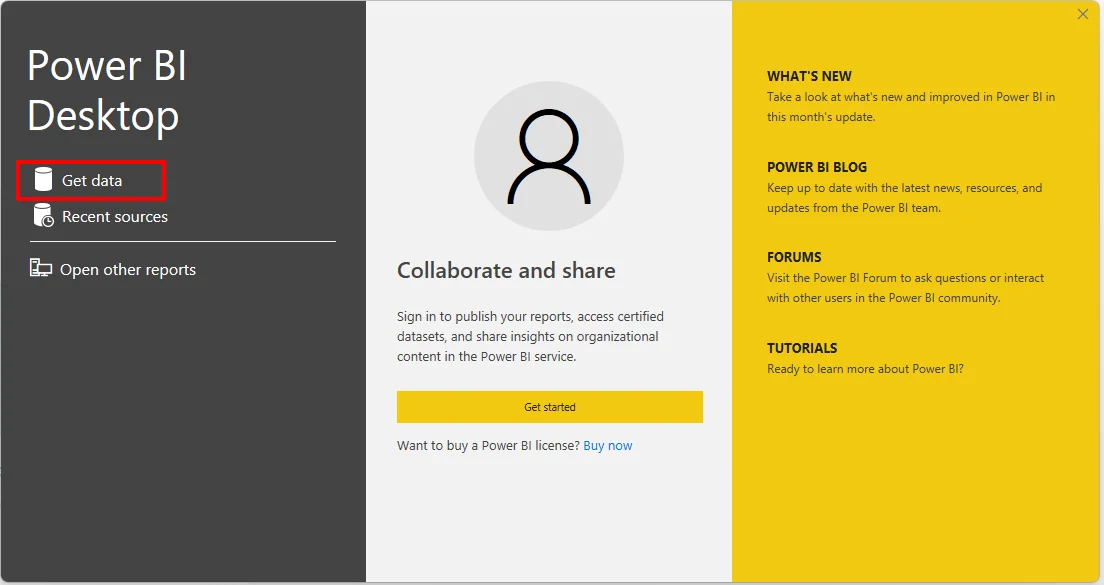The height and width of the screenshot is (585, 1104).
Task: Click the Collaborate and share heading
Action: [x=506, y=270]
